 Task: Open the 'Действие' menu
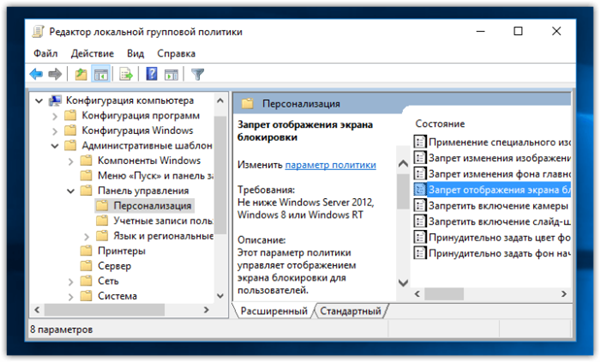click(x=92, y=54)
